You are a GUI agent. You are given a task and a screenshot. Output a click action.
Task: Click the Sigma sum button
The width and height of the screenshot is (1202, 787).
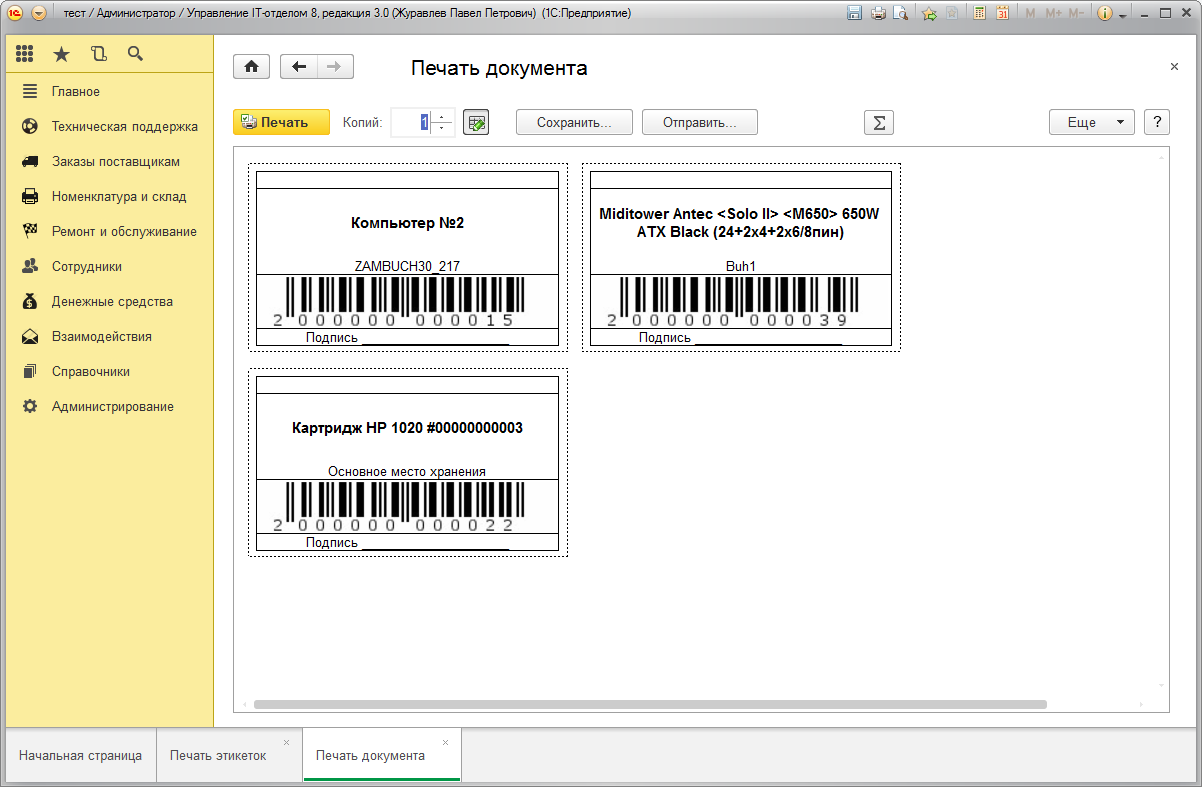pos(879,122)
